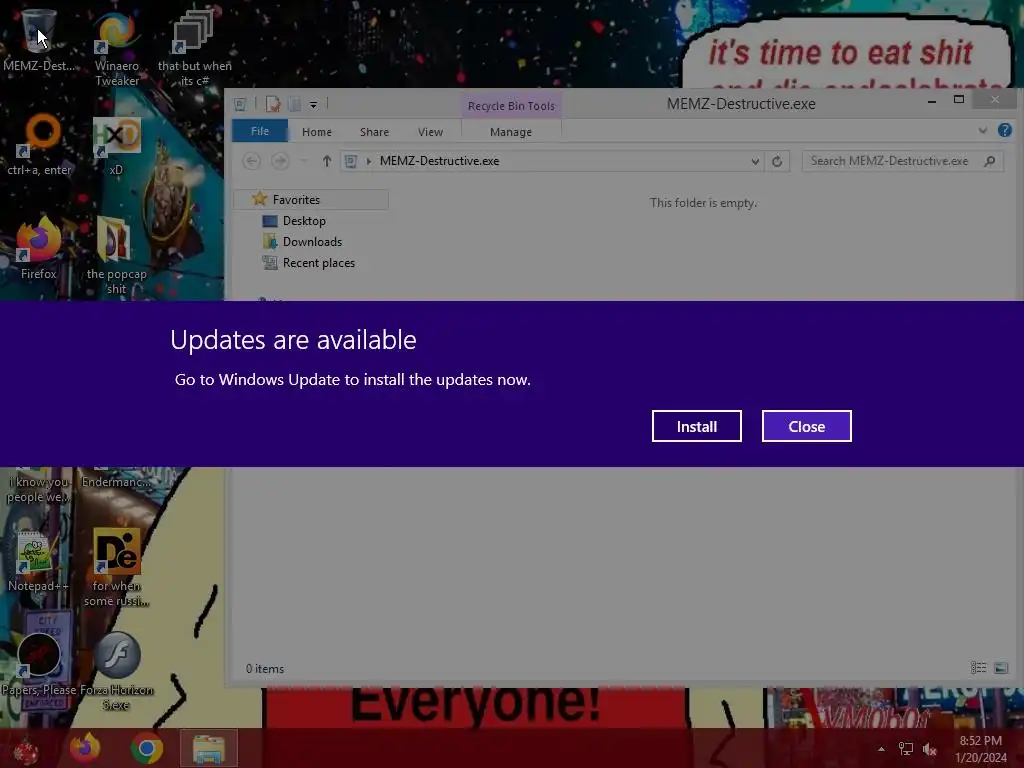The height and width of the screenshot is (768, 1024).
Task: Click New folder icon in quick access toolbar
Action: 295,104
